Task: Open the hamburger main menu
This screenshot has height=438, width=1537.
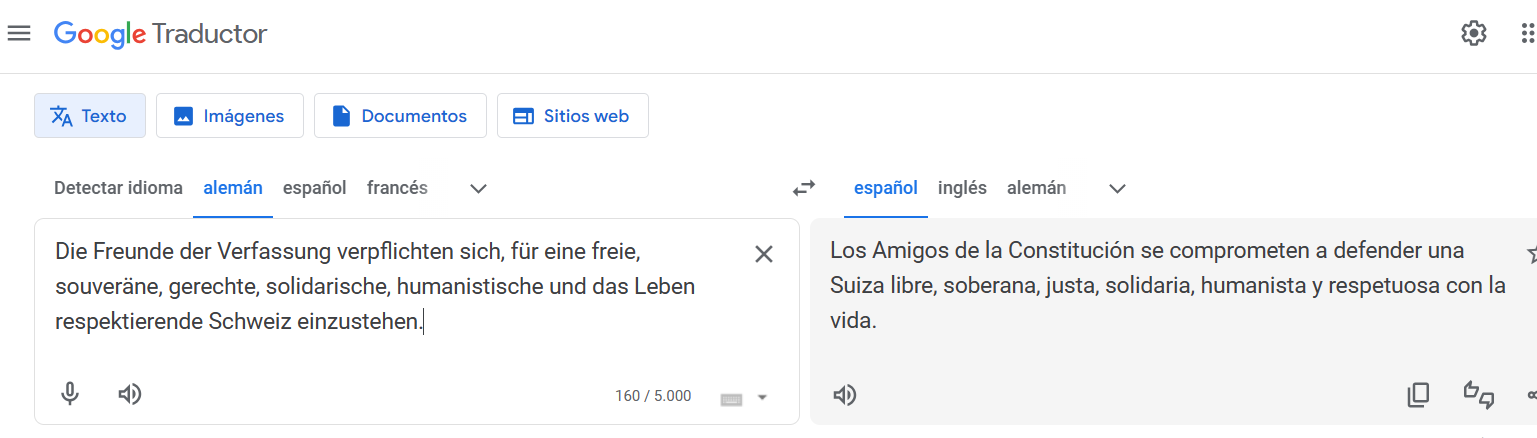Action: pyautogui.click(x=18, y=33)
